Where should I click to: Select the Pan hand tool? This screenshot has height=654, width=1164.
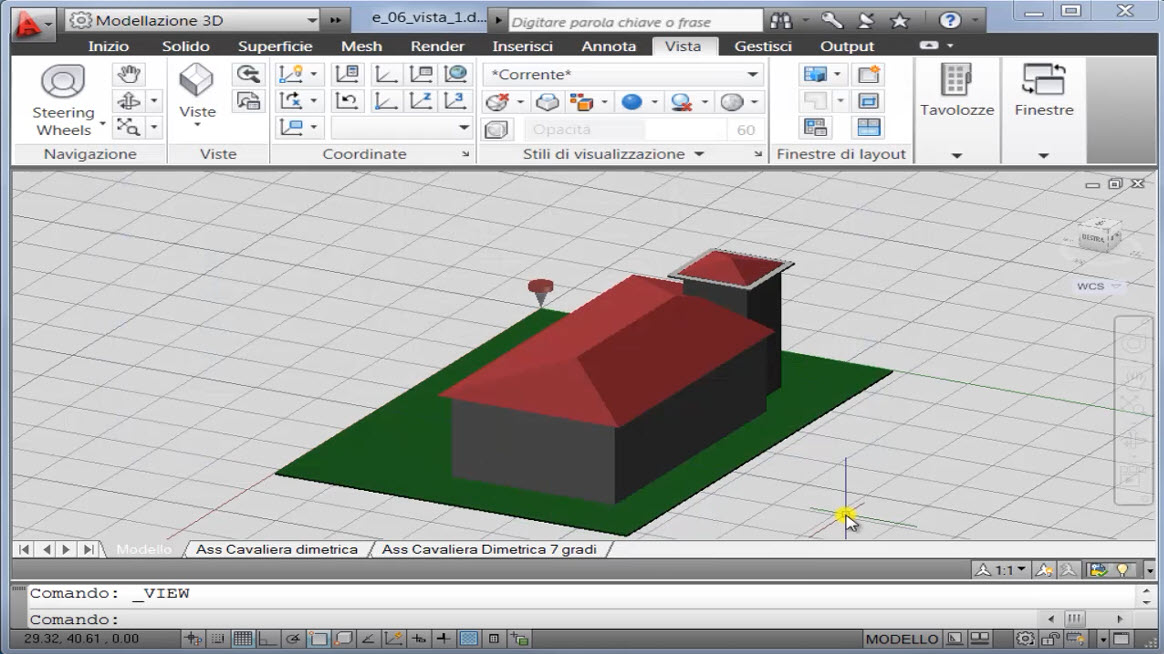[128, 74]
